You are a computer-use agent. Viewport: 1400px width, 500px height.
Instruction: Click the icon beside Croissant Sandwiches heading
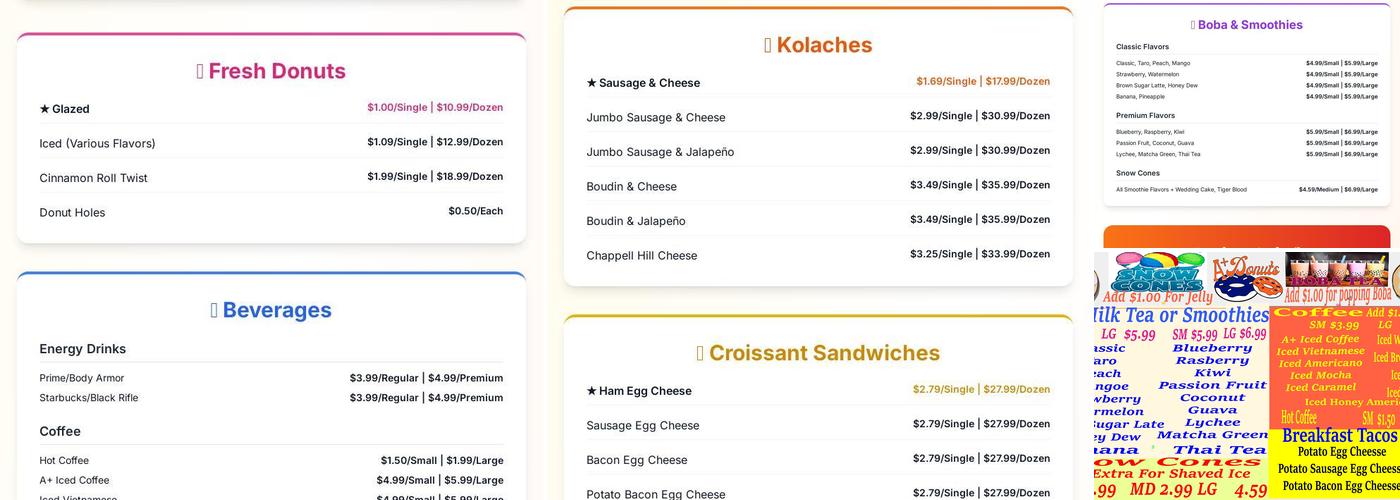(x=700, y=353)
